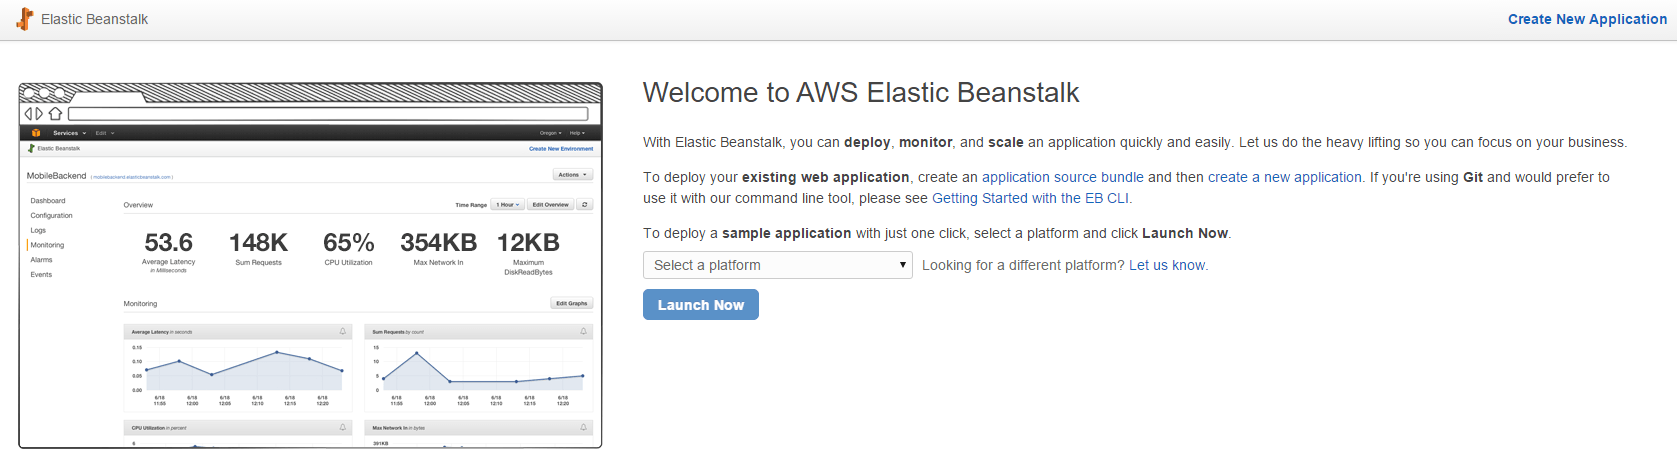Click the refresh icon beside Edit Overview

pos(585,204)
